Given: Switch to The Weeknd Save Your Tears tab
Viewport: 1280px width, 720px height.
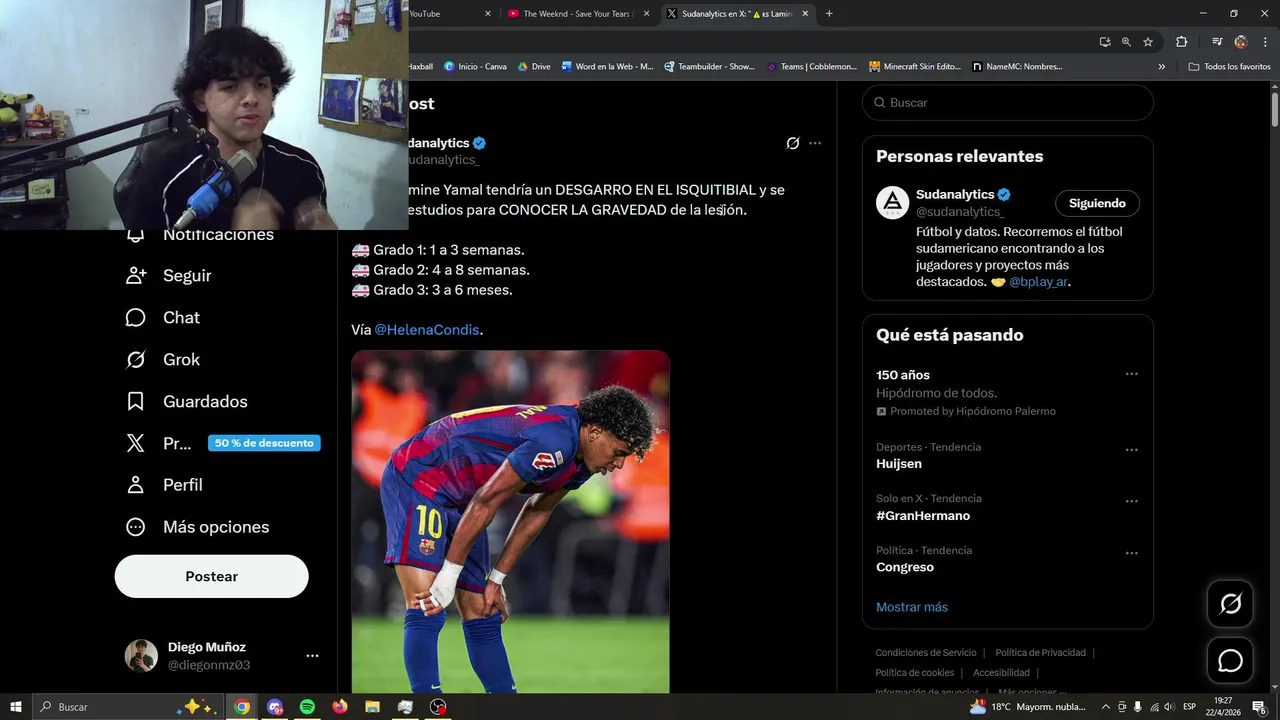Looking at the screenshot, I should [x=577, y=14].
